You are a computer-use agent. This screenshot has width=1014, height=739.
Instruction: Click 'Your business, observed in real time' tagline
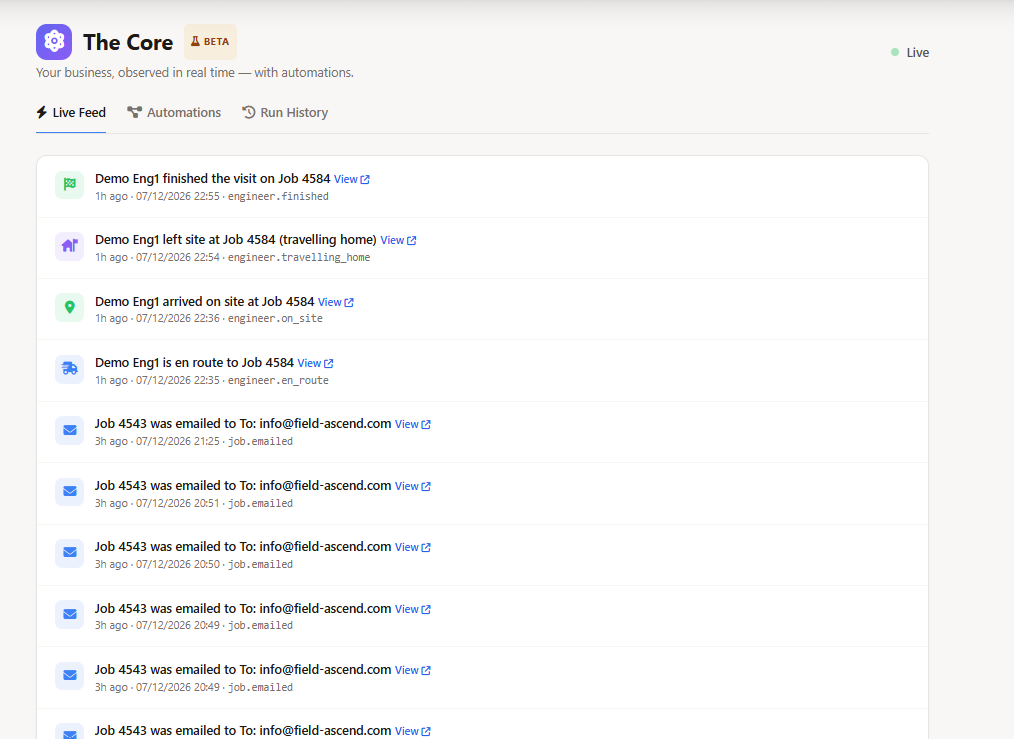tap(195, 72)
